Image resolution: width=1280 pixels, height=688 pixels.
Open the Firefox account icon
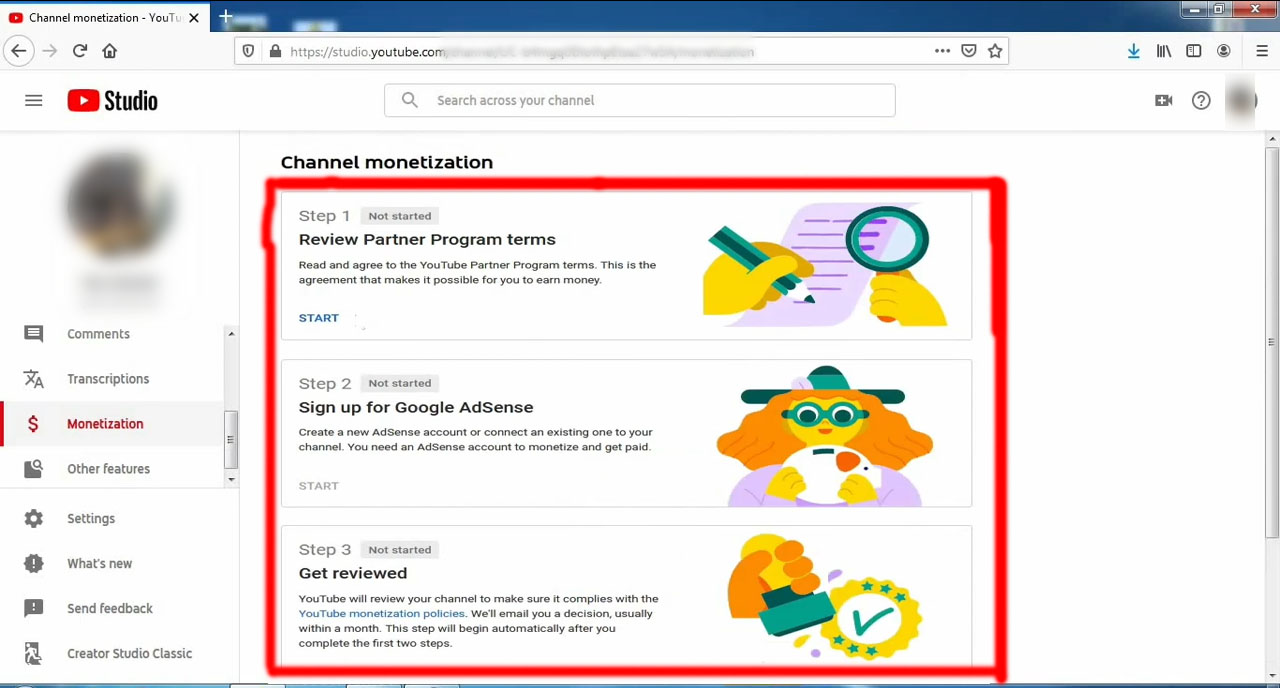coord(1224,51)
